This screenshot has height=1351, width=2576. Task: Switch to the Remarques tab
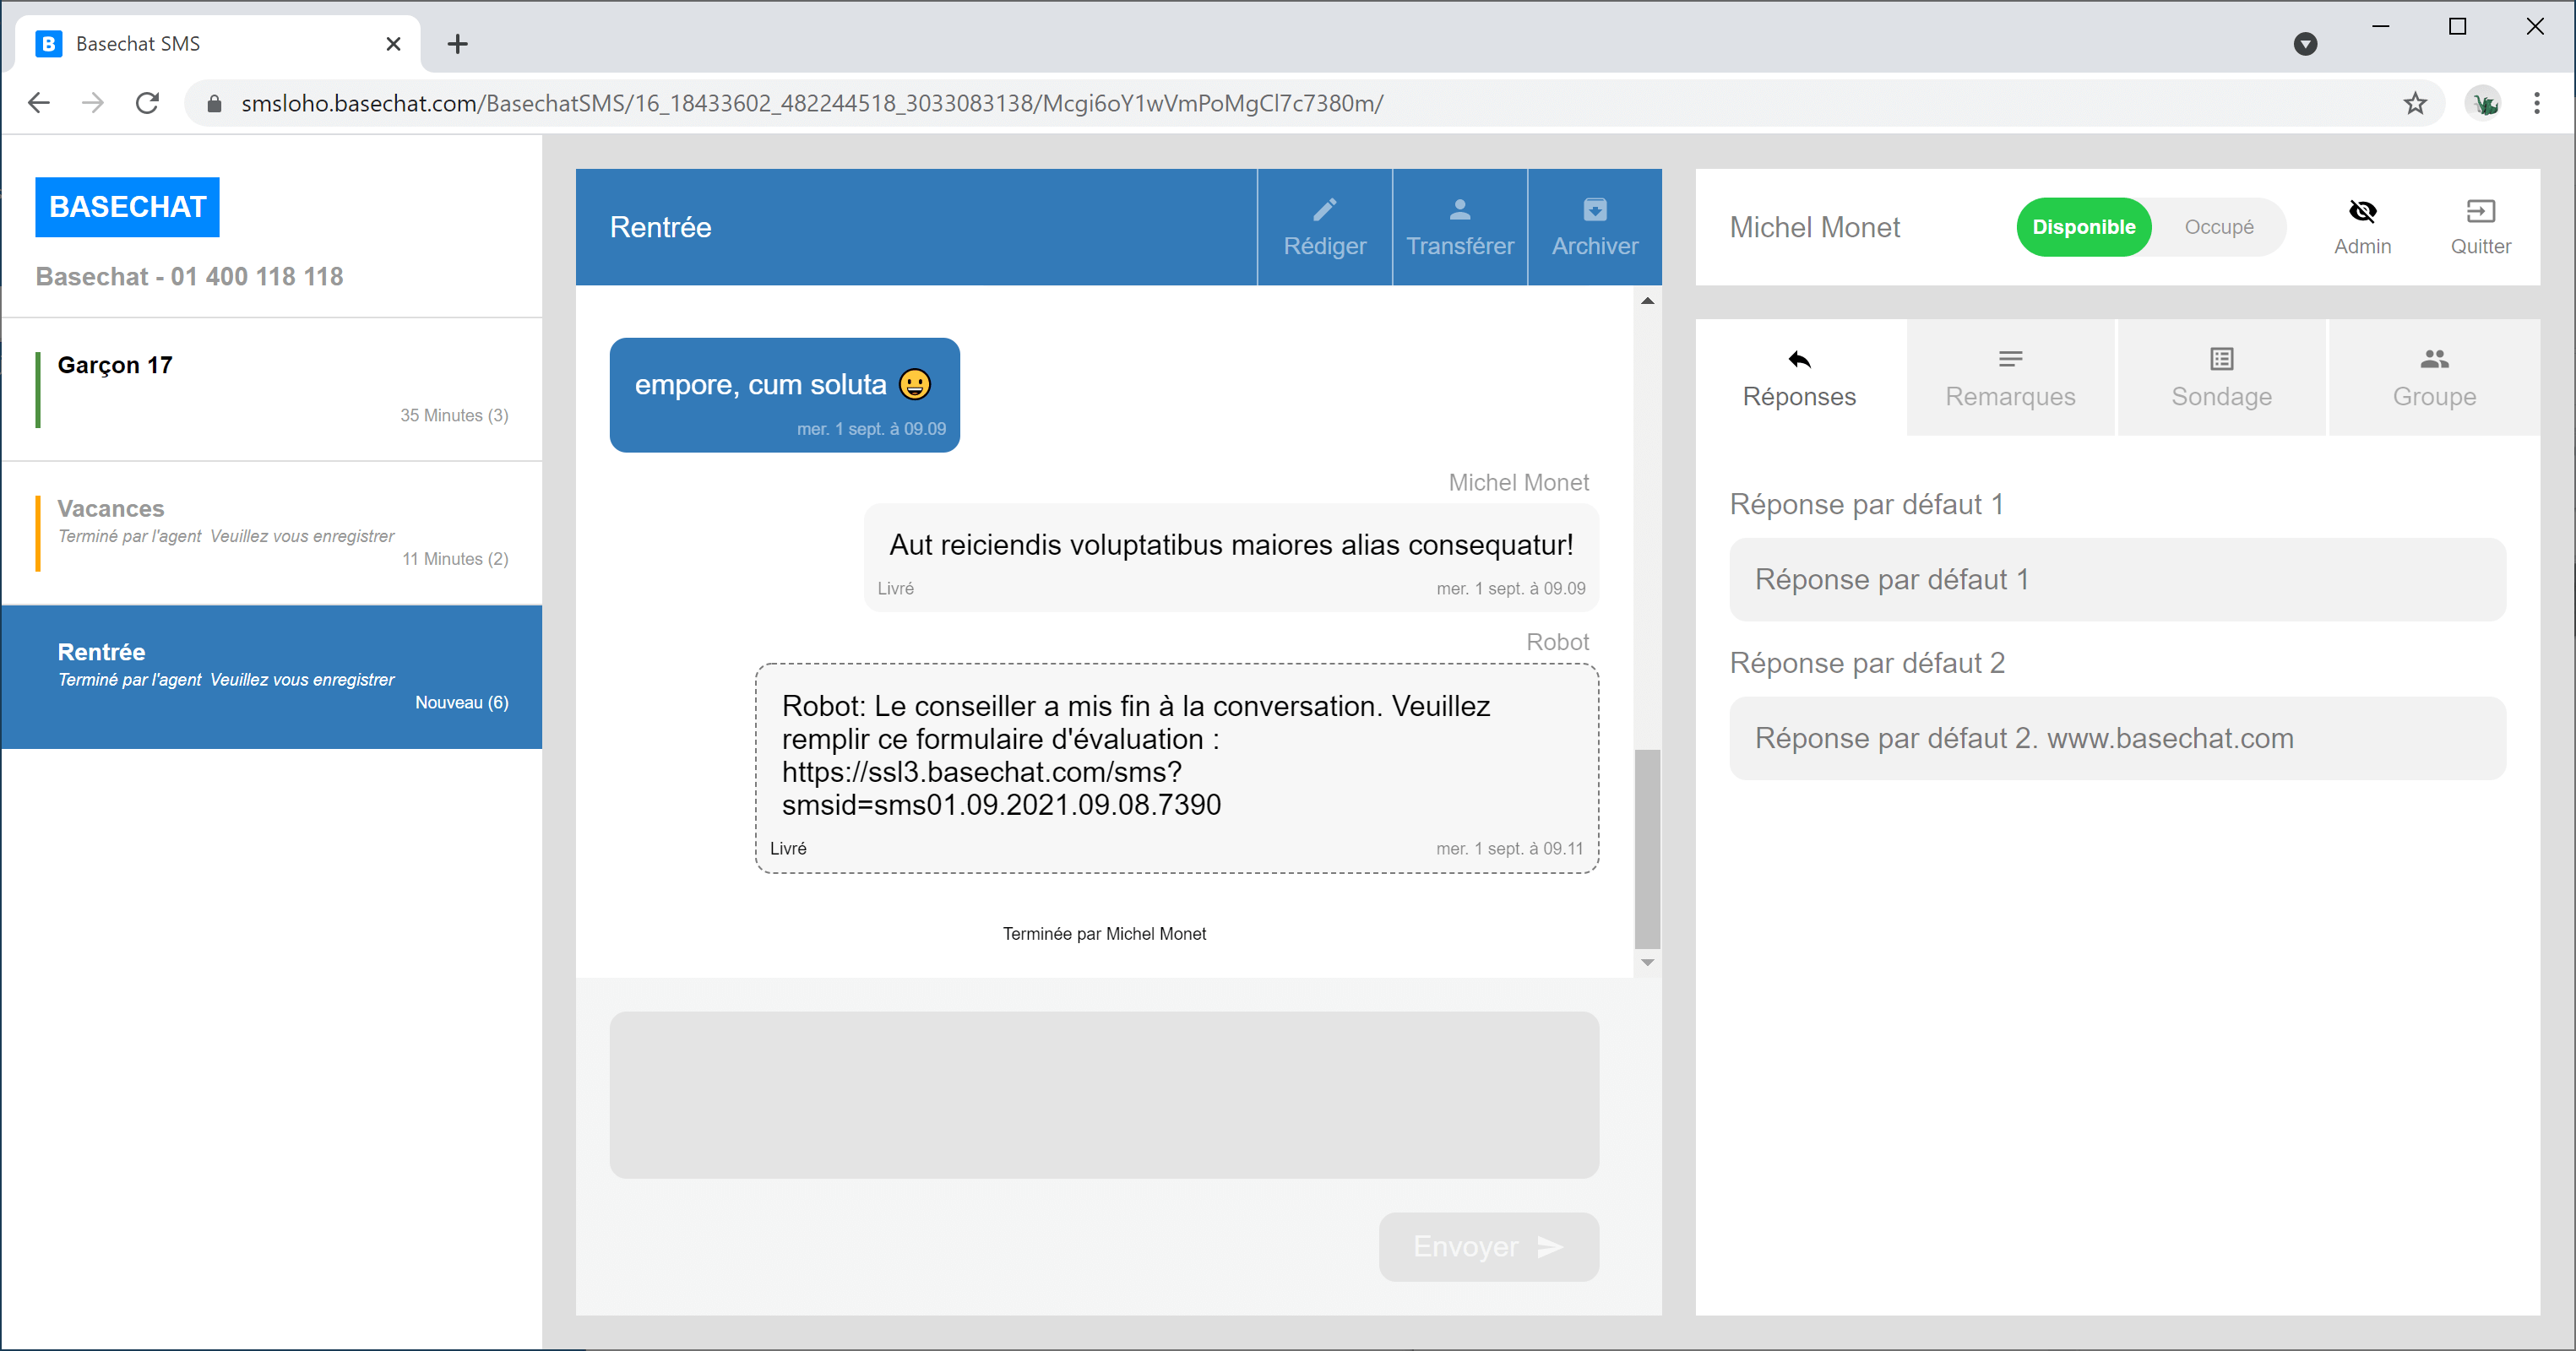pos(2009,378)
